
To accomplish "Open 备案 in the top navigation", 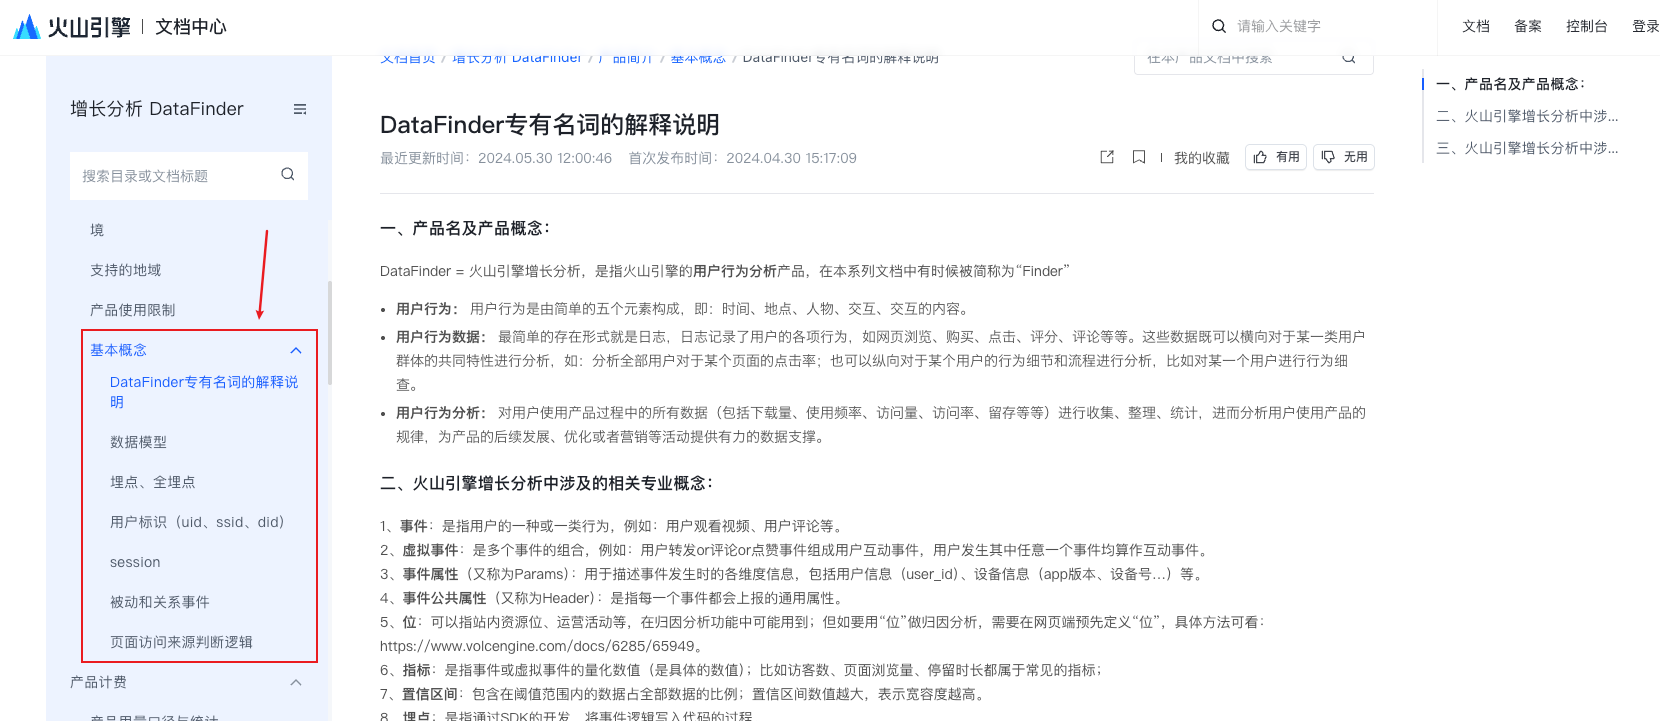I will pos(1528,26).
